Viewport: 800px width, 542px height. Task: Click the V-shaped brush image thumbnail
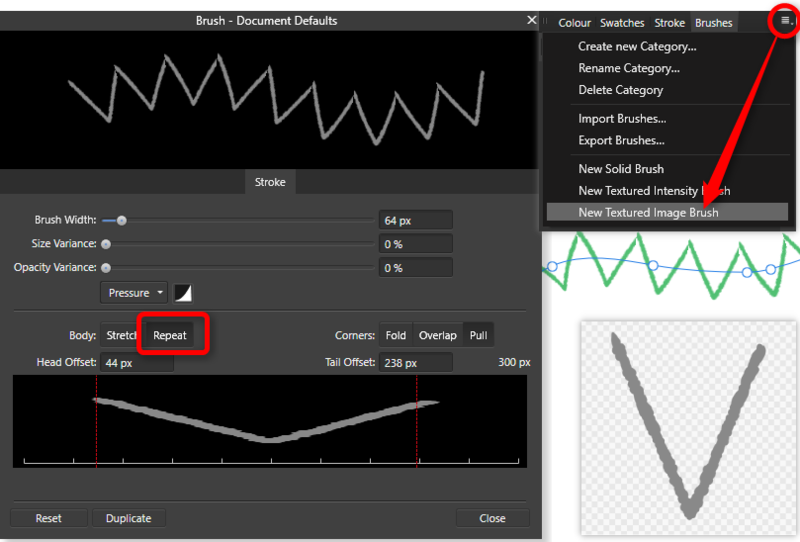point(688,427)
